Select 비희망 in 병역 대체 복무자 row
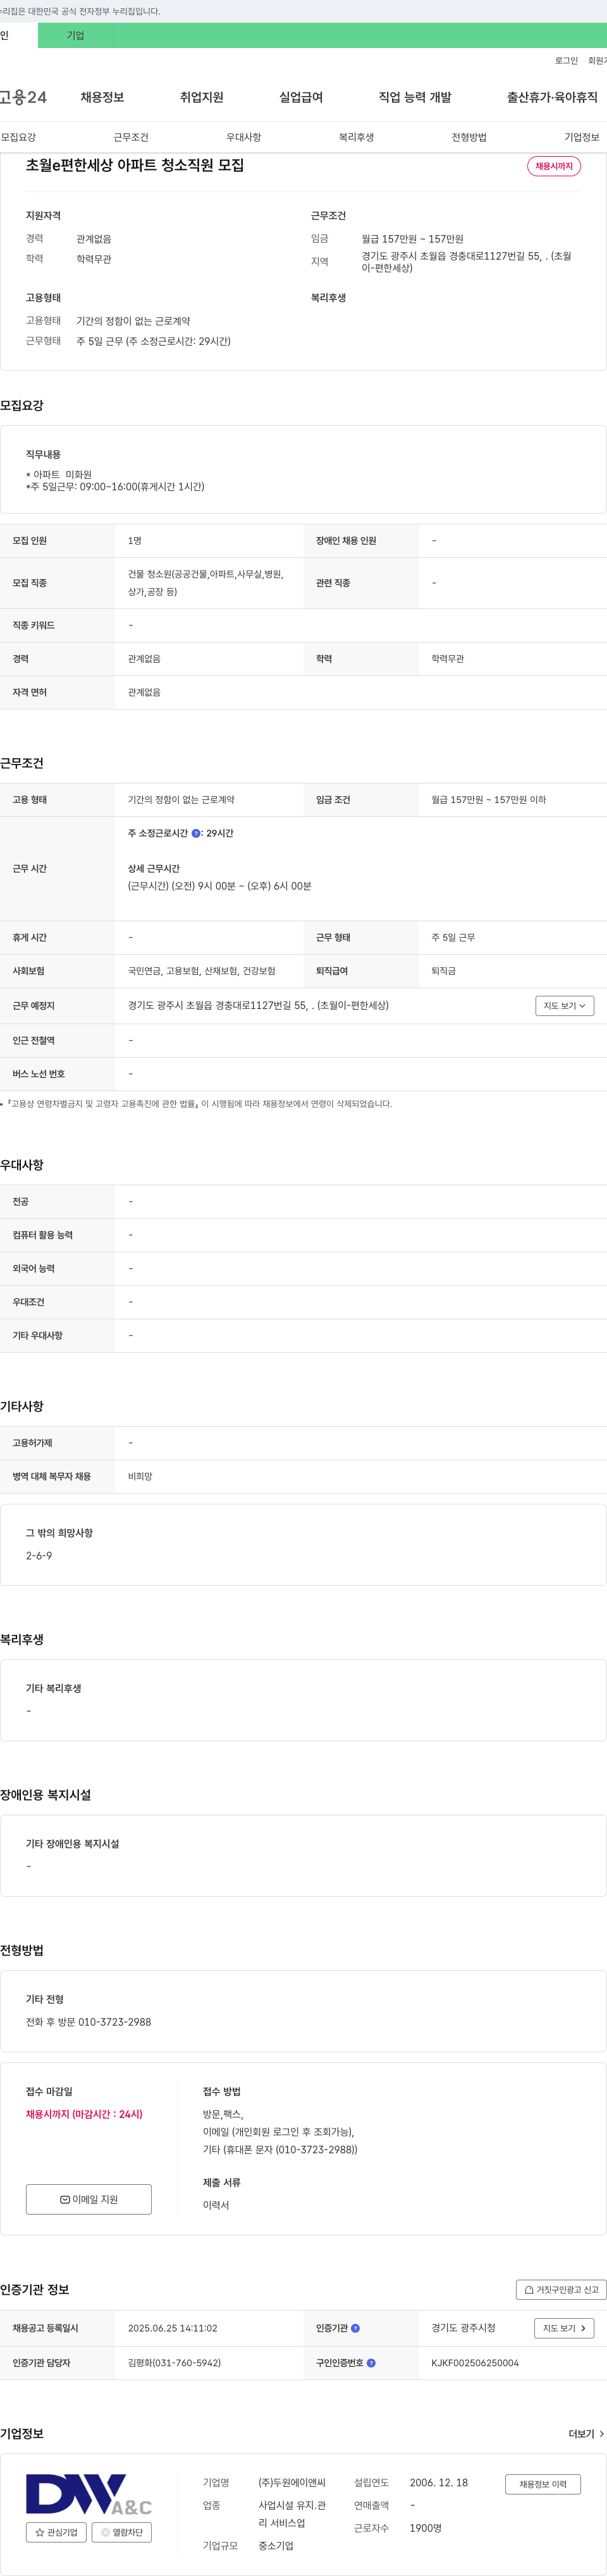This screenshot has height=2576, width=607. tap(140, 1476)
